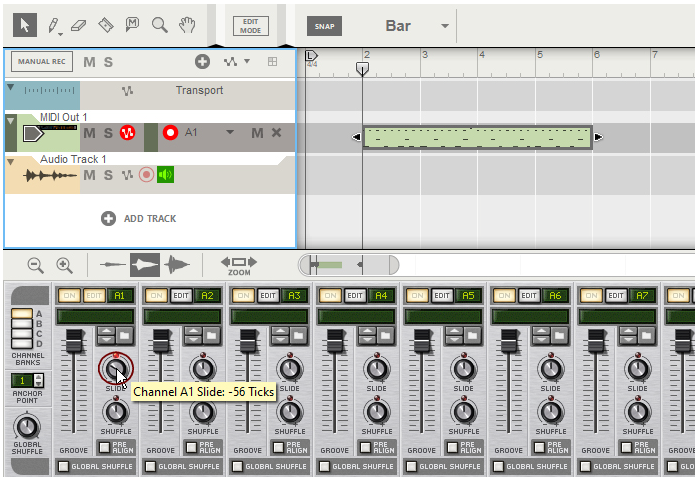Enable record on Audio Track 1
The height and width of the screenshot is (477, 695).
pos(147,175)
